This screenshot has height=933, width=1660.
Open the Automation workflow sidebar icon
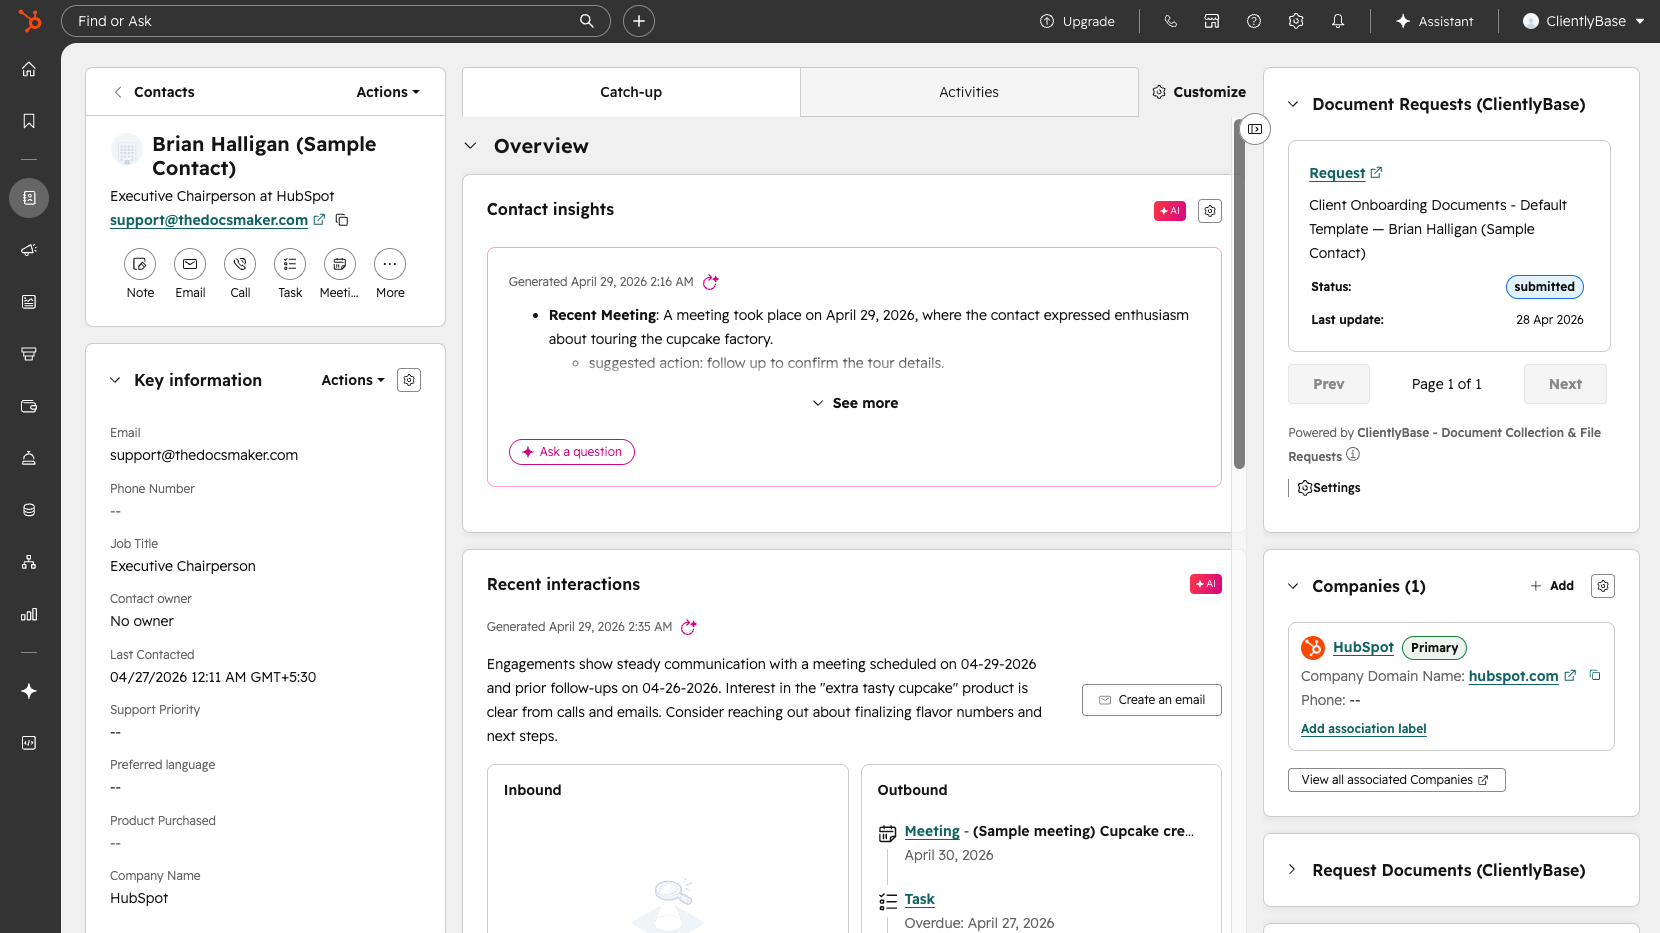click(x=29, y=562)
